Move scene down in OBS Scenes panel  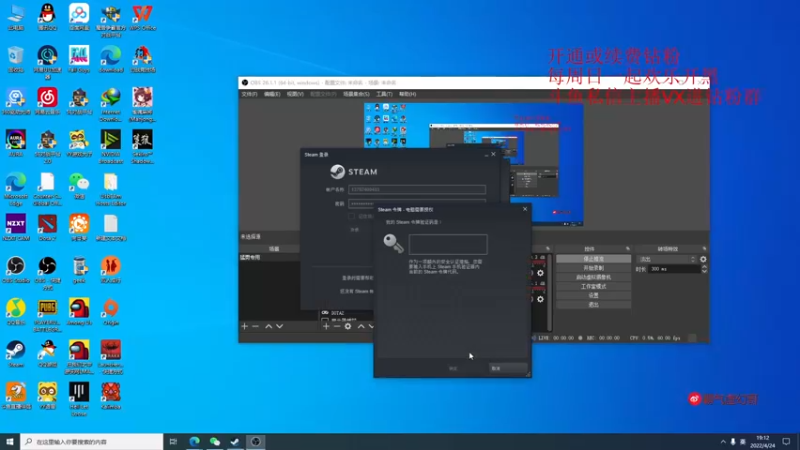pyautogui.click(x=280, y=326)
